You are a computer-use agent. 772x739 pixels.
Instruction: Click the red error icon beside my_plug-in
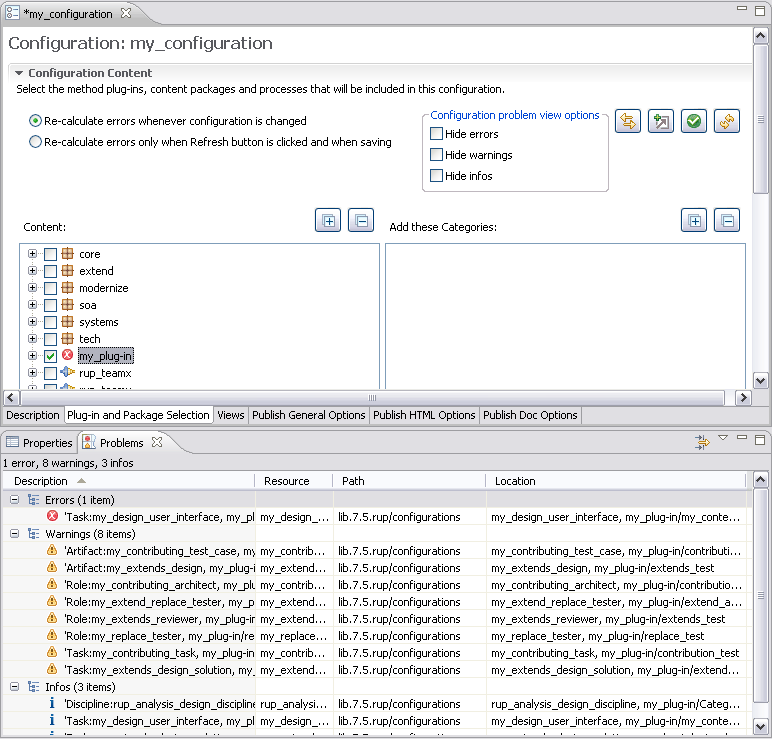pos(68,356)
